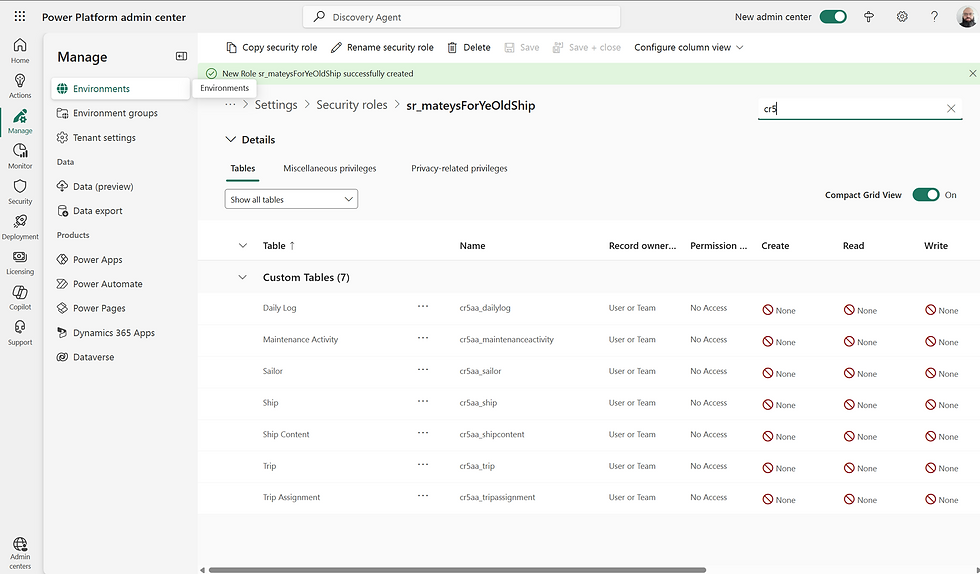Open Deployment in the left rail
980x574 pixels.
click(20, 227)
